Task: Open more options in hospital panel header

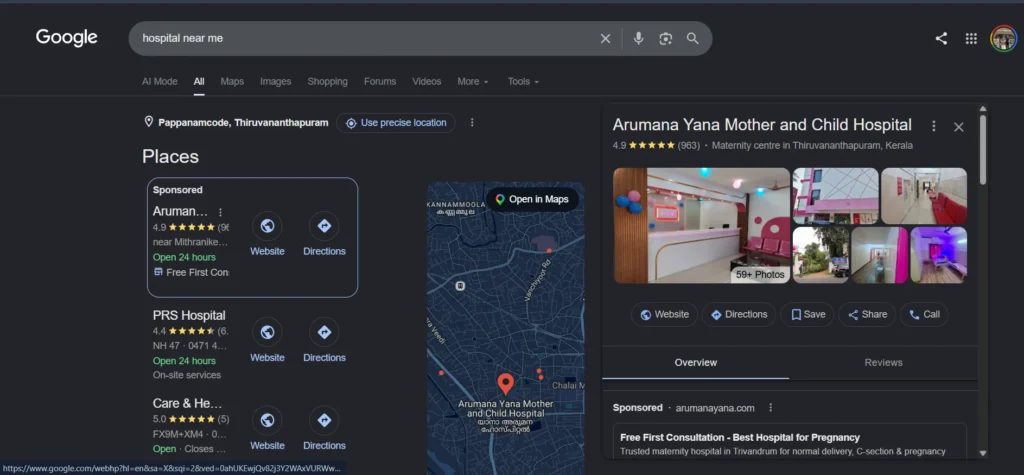Action: pyautogui.click(x=934, y=126)
